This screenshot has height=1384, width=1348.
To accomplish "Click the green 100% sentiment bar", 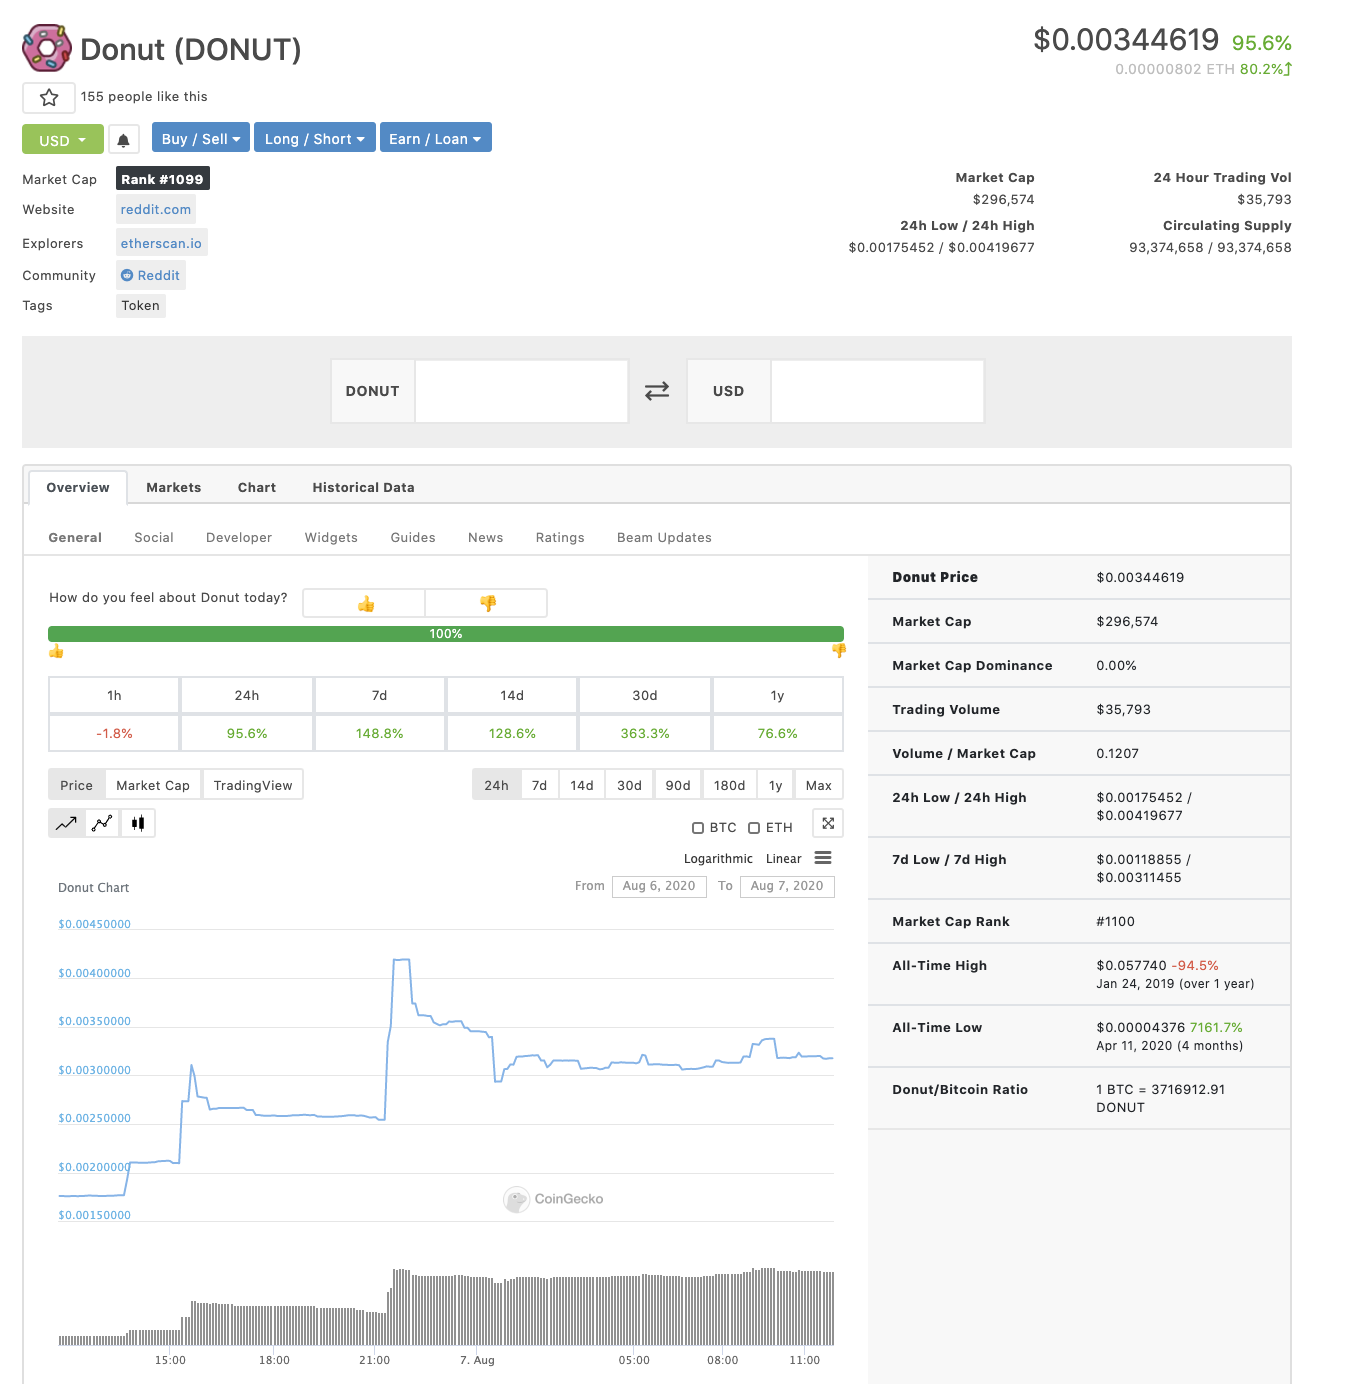I will pyautogui.click(x=446, y=634).
